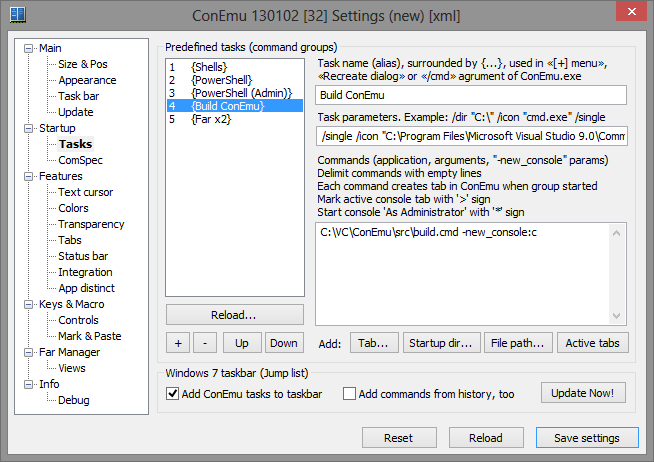Select the Features tree item
This screenshot has height=462, width=654.
coord(60,176)
